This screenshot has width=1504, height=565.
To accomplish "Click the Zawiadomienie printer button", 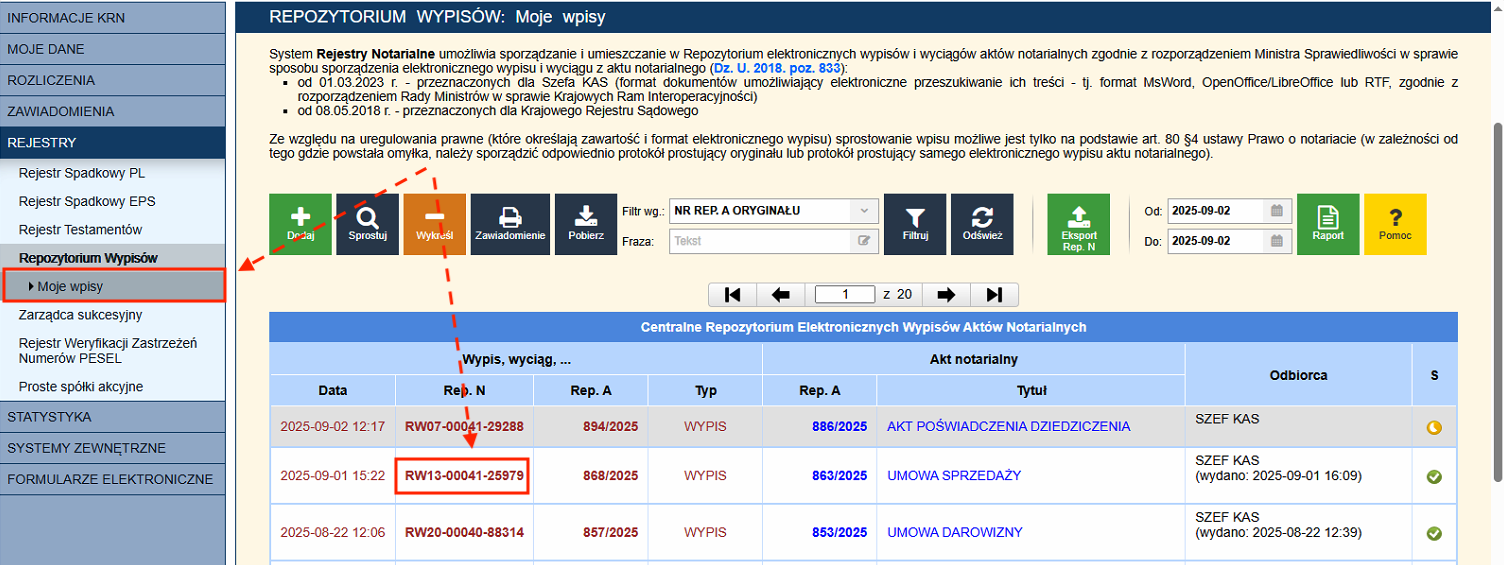I will pyautogui.click(x=510, y=224).
